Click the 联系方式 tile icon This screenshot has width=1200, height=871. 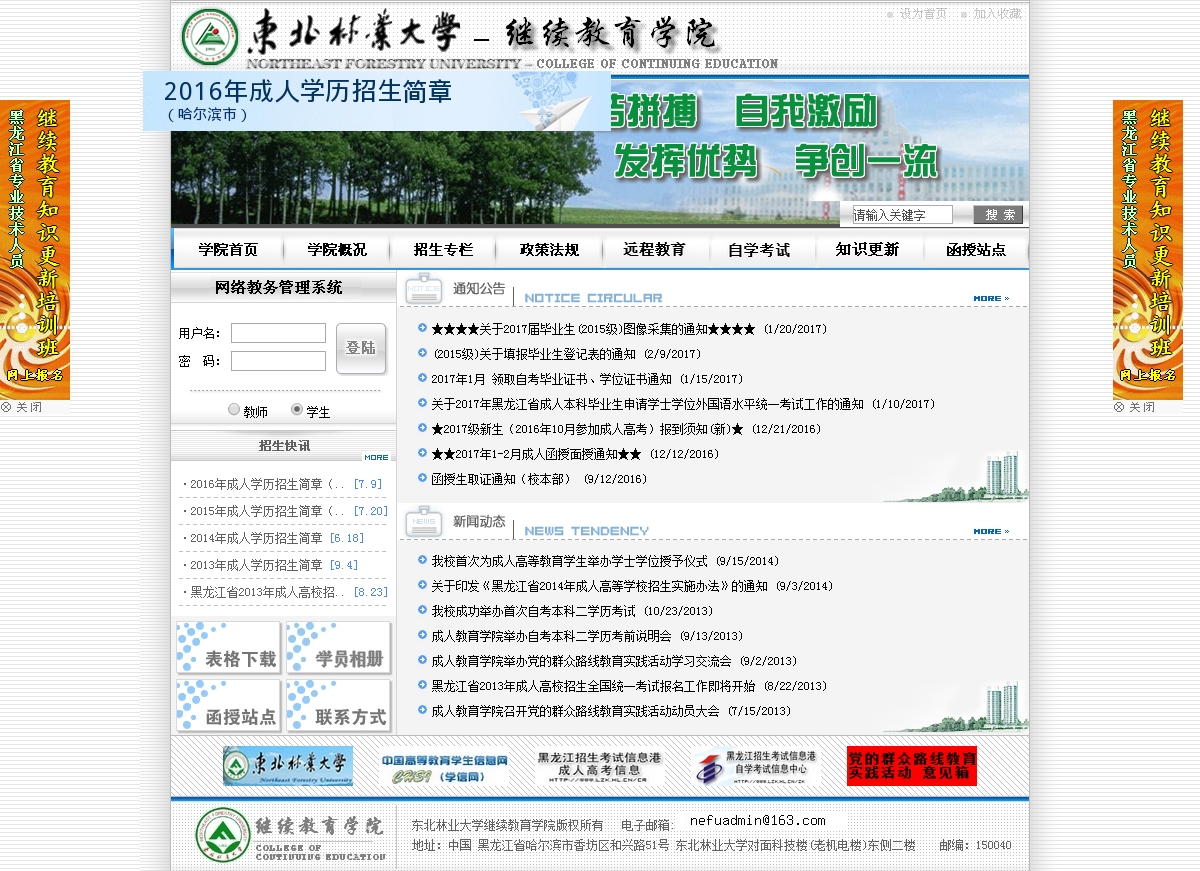coord(338,706)
